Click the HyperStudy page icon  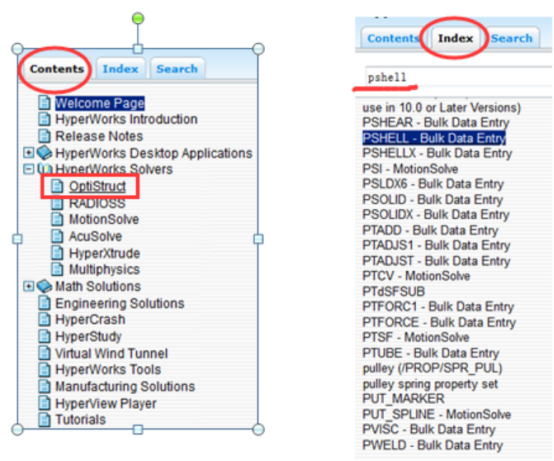(x=44, y=336)
